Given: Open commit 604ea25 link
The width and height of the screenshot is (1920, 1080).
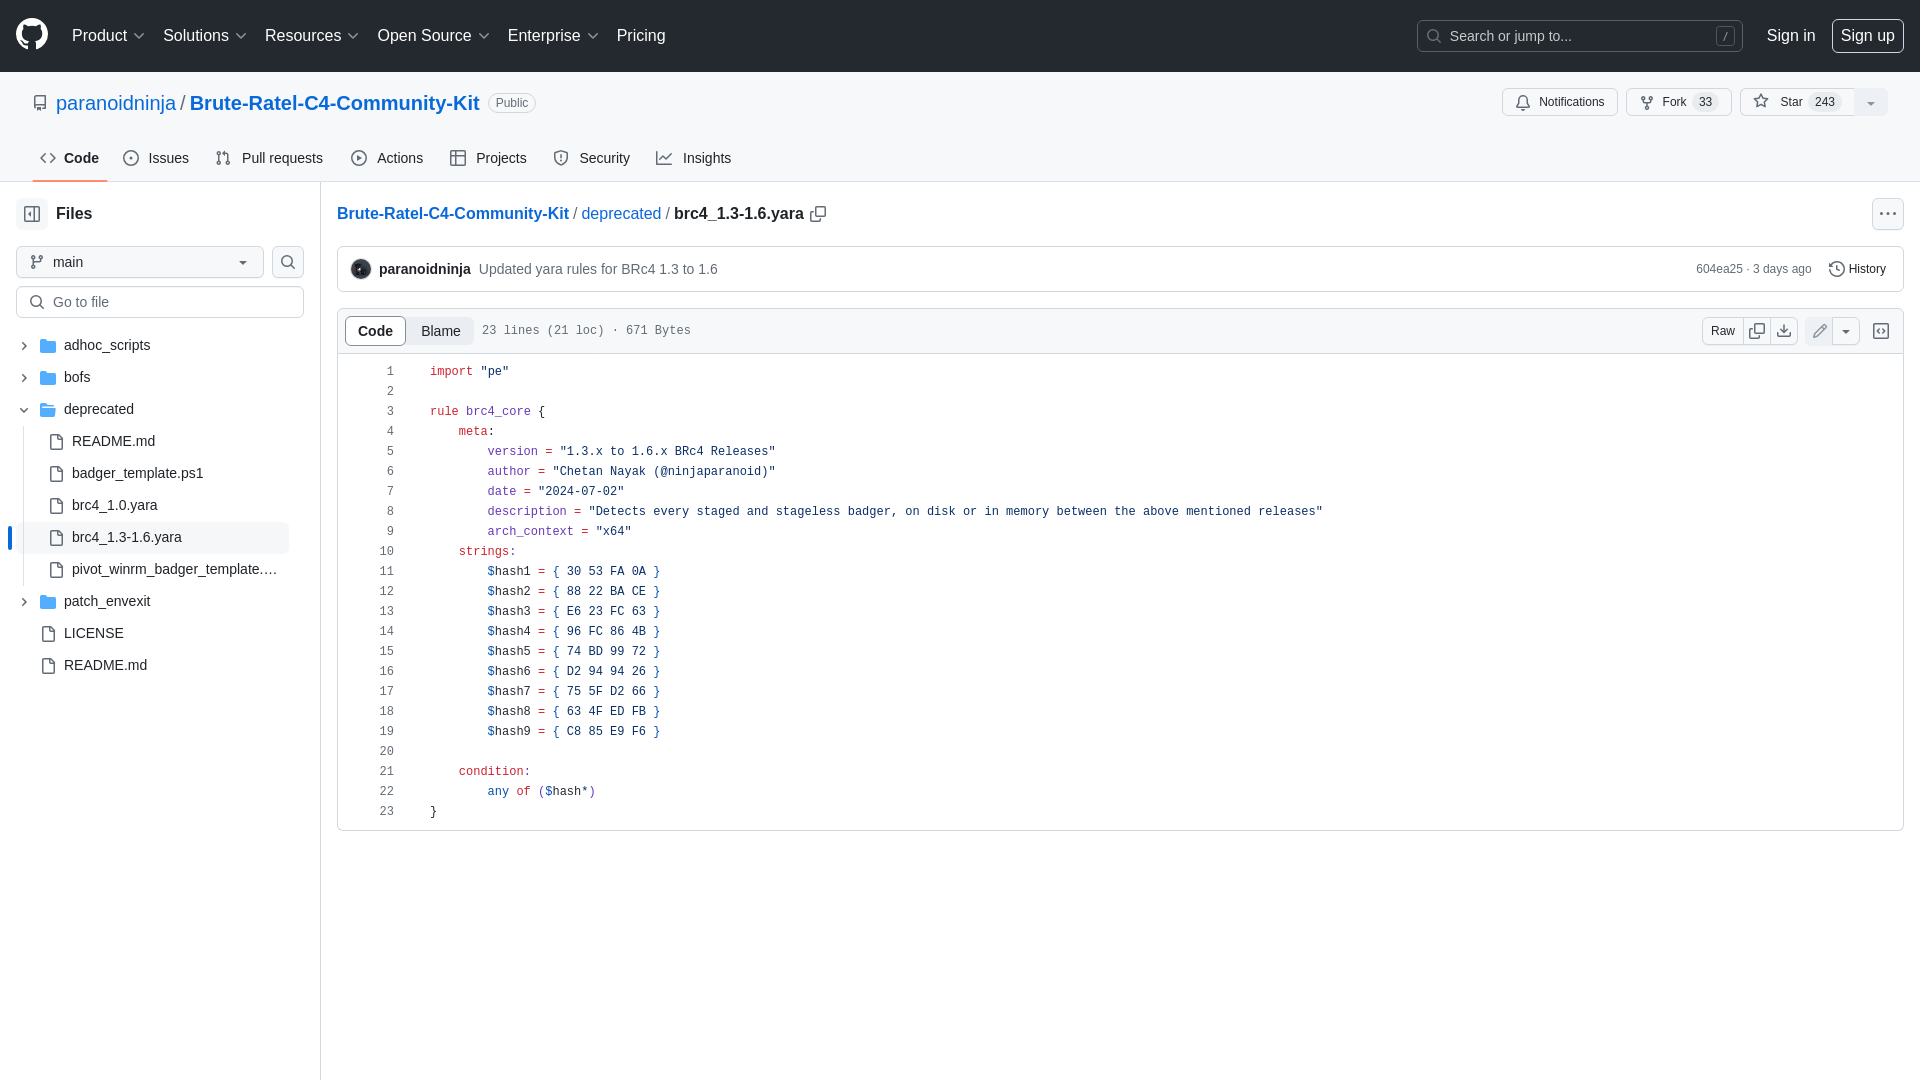Looking at the screenshot, I should 1719,269.
